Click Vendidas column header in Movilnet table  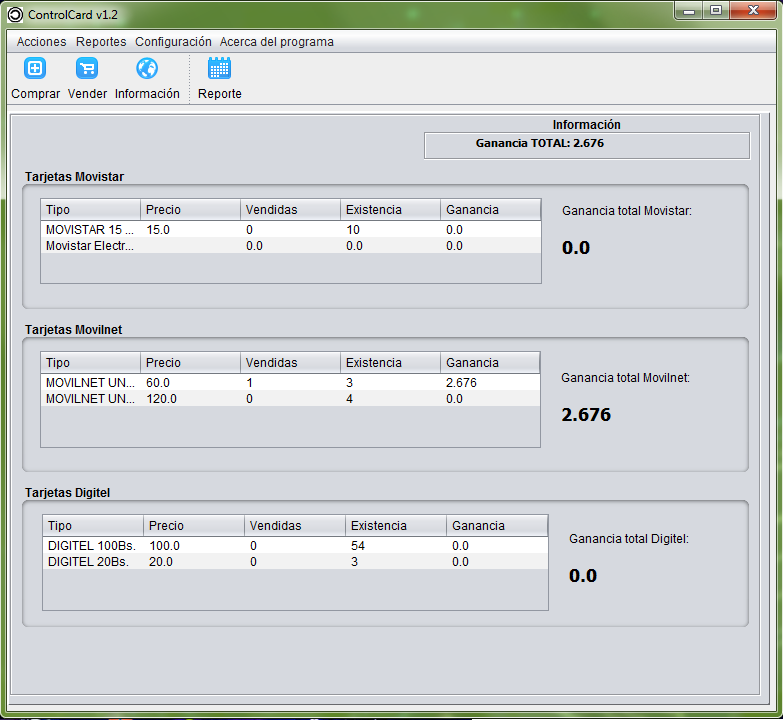click(290, 363)
